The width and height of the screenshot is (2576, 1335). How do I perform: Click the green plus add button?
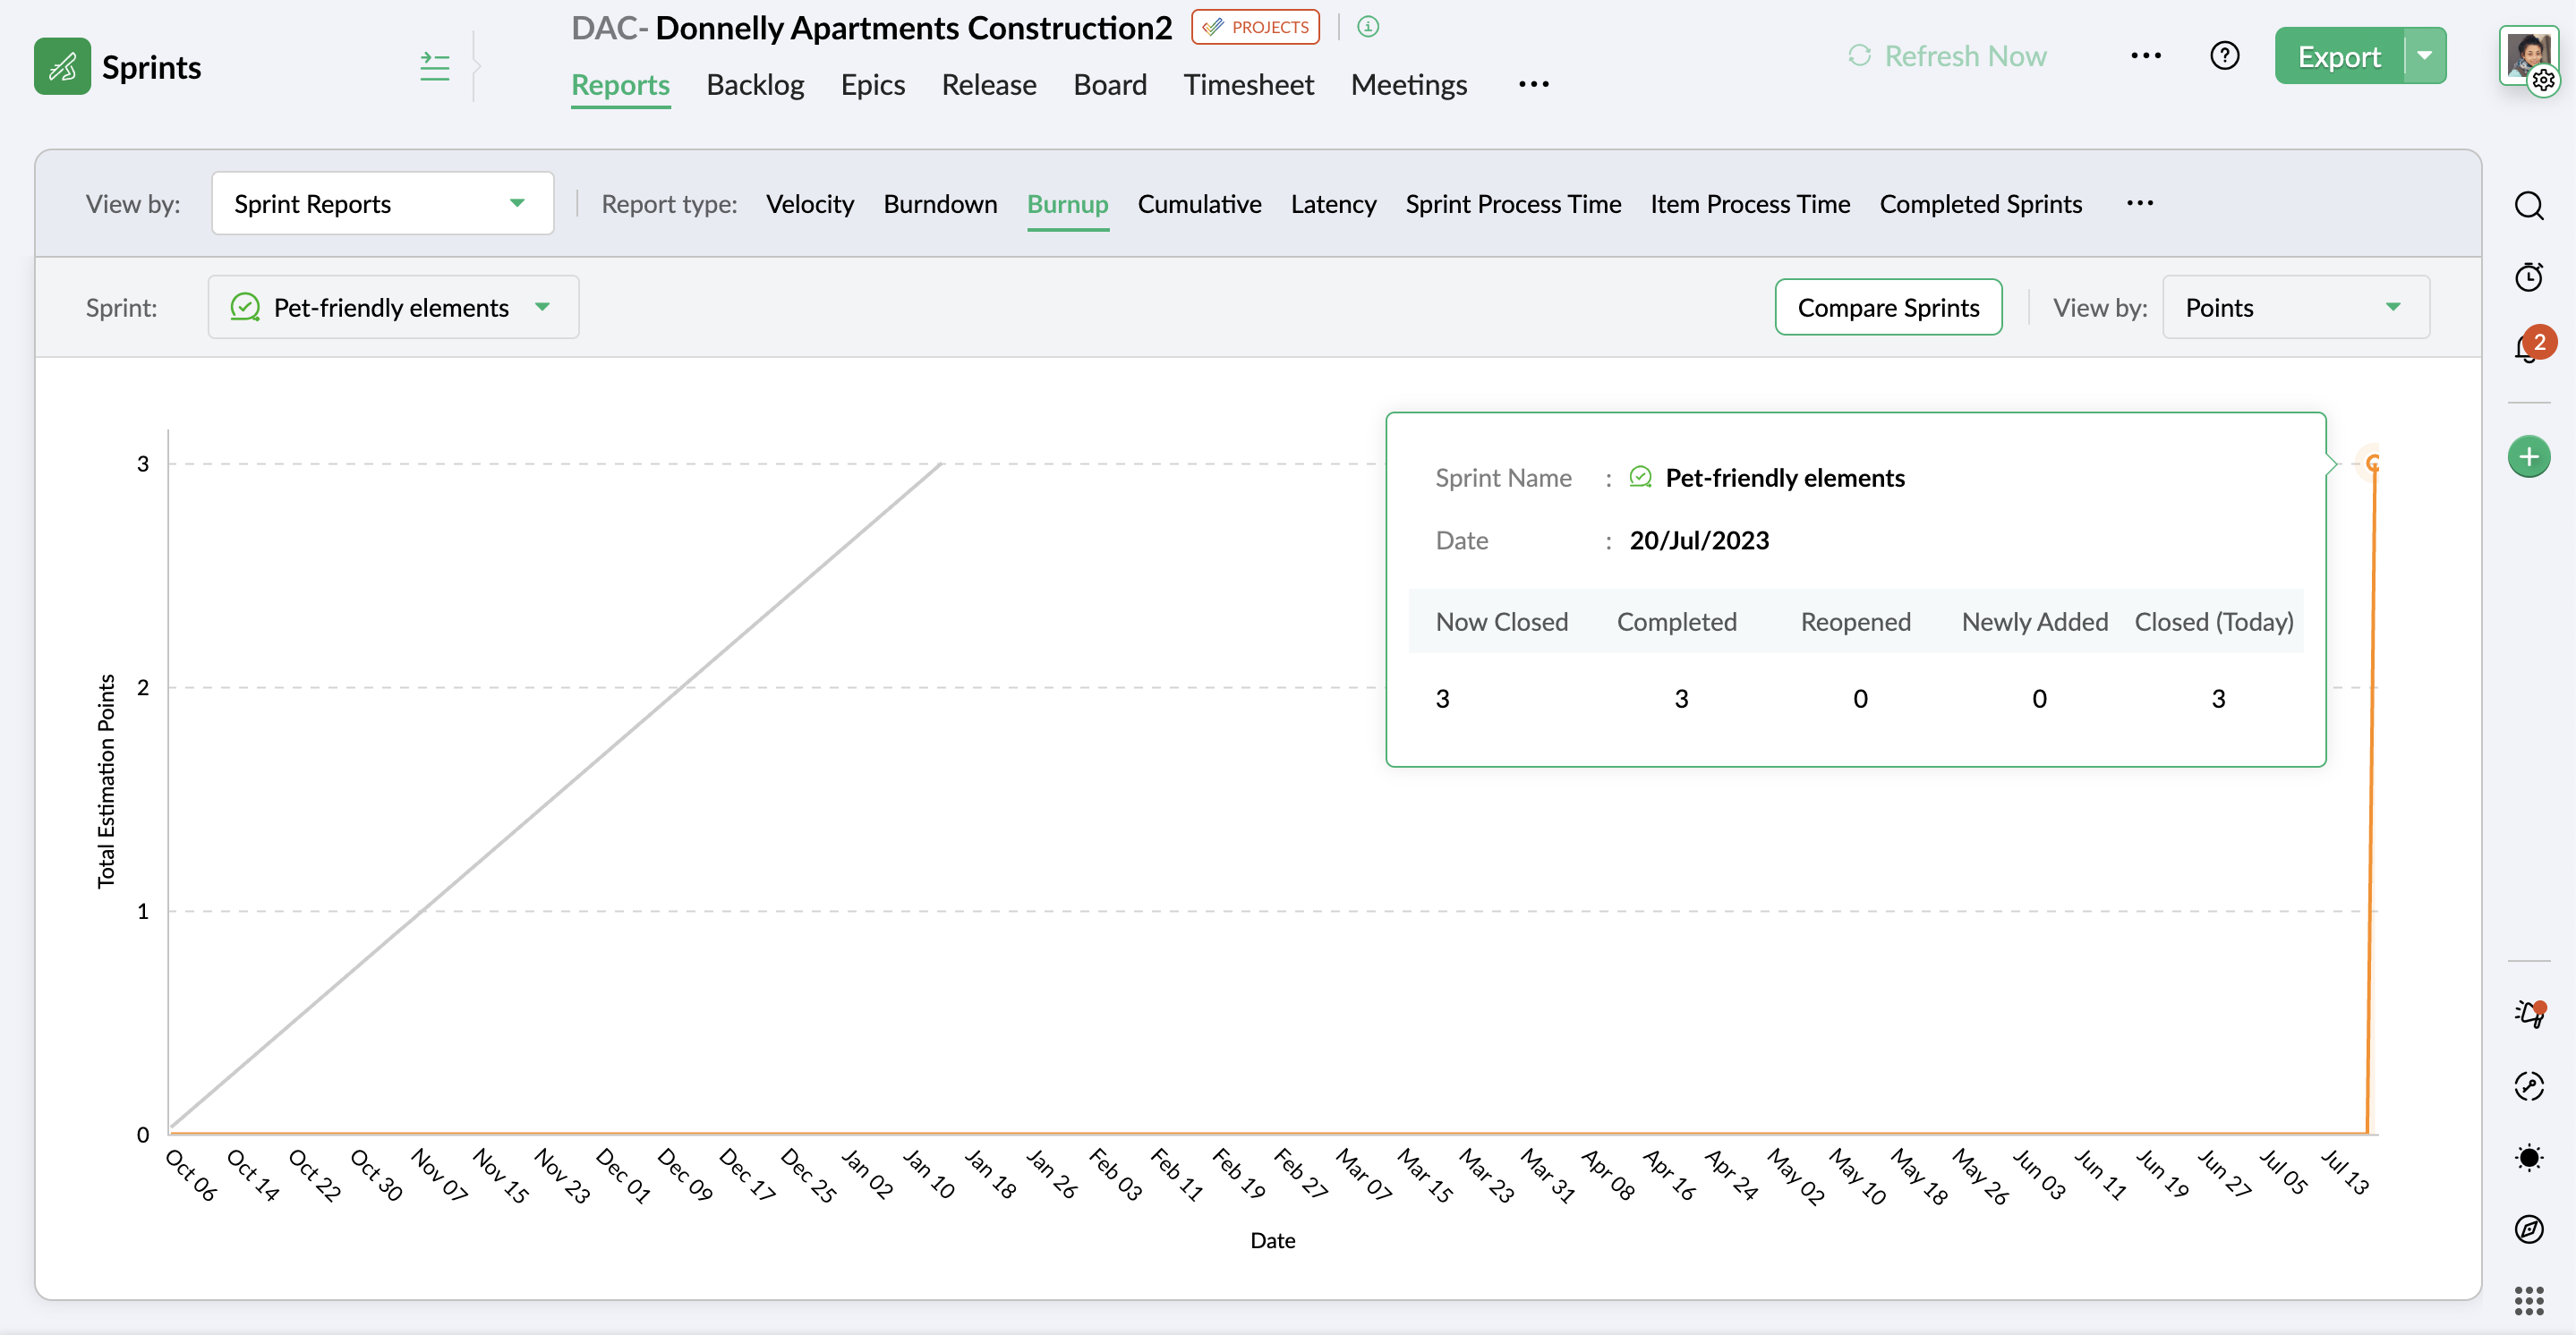pyautogui.click(x=2528, y=457)
